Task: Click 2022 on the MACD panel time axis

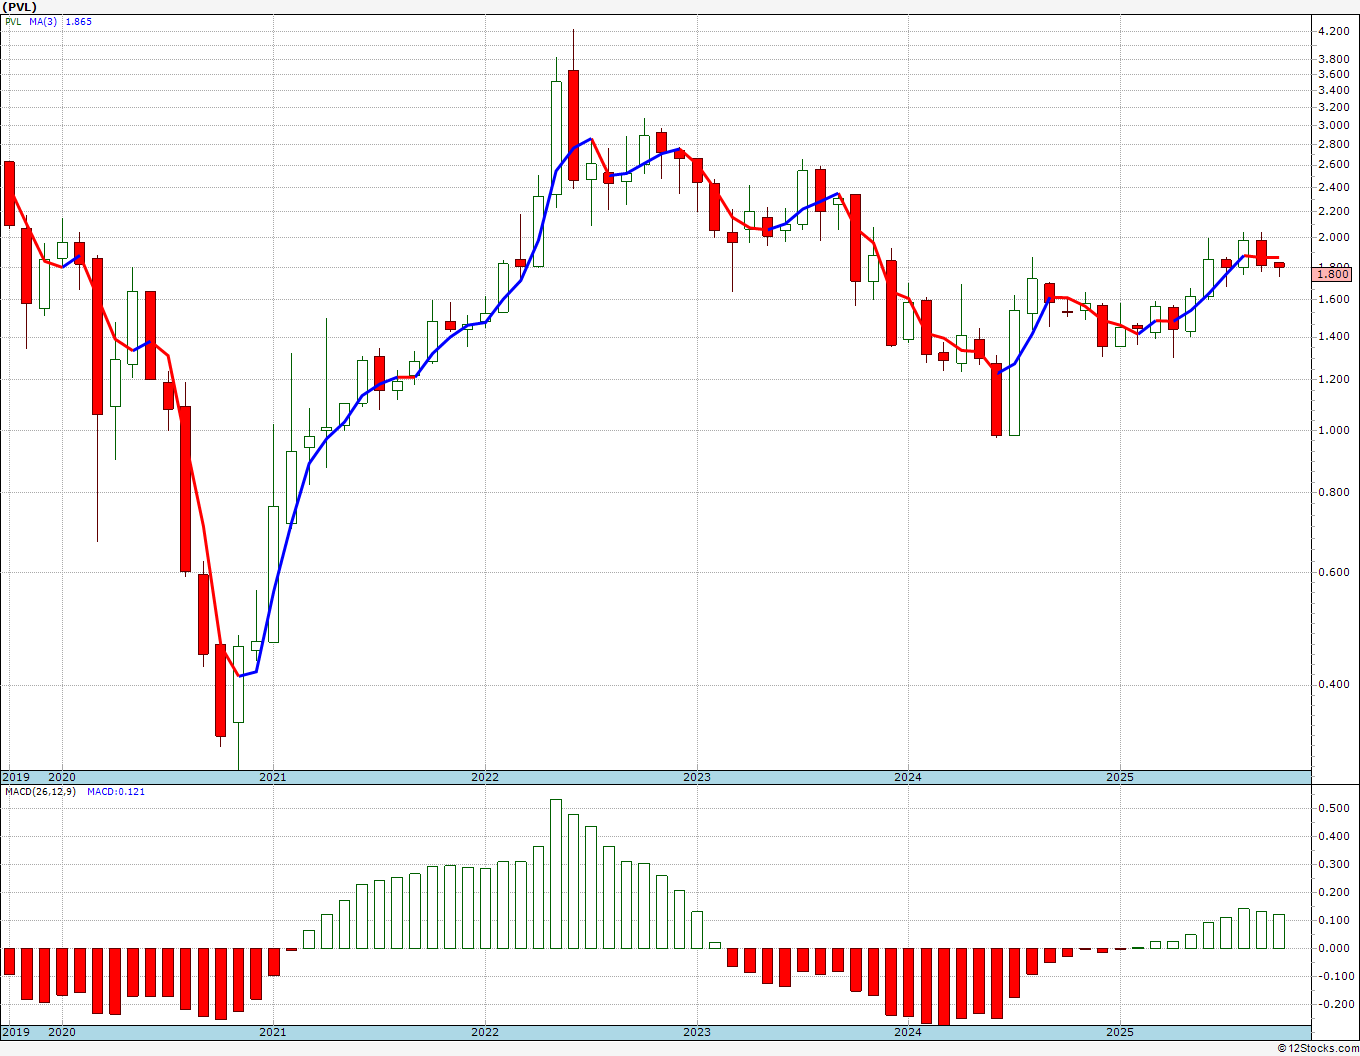Action: 485,1032
